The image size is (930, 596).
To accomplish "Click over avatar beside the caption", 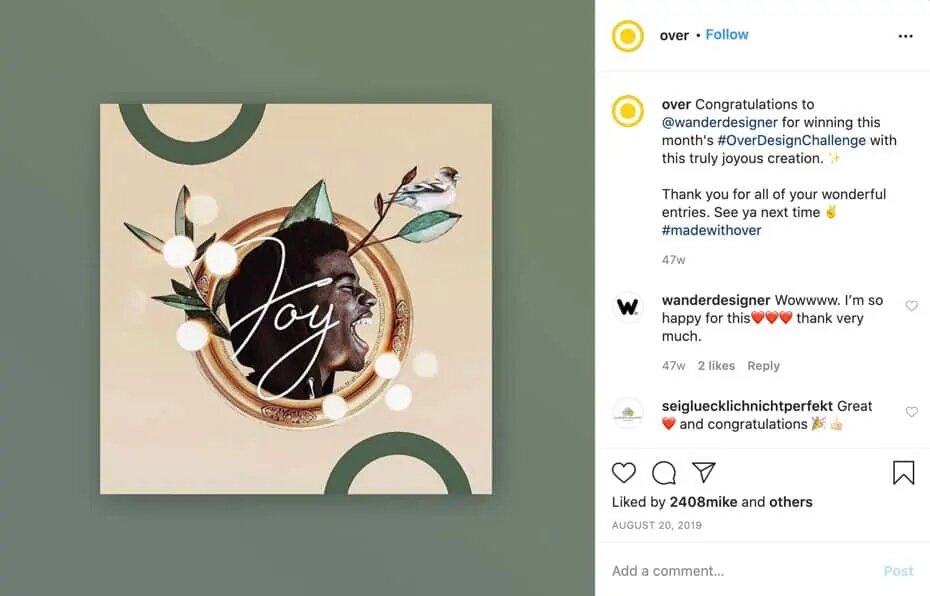I will click(628, 110).
